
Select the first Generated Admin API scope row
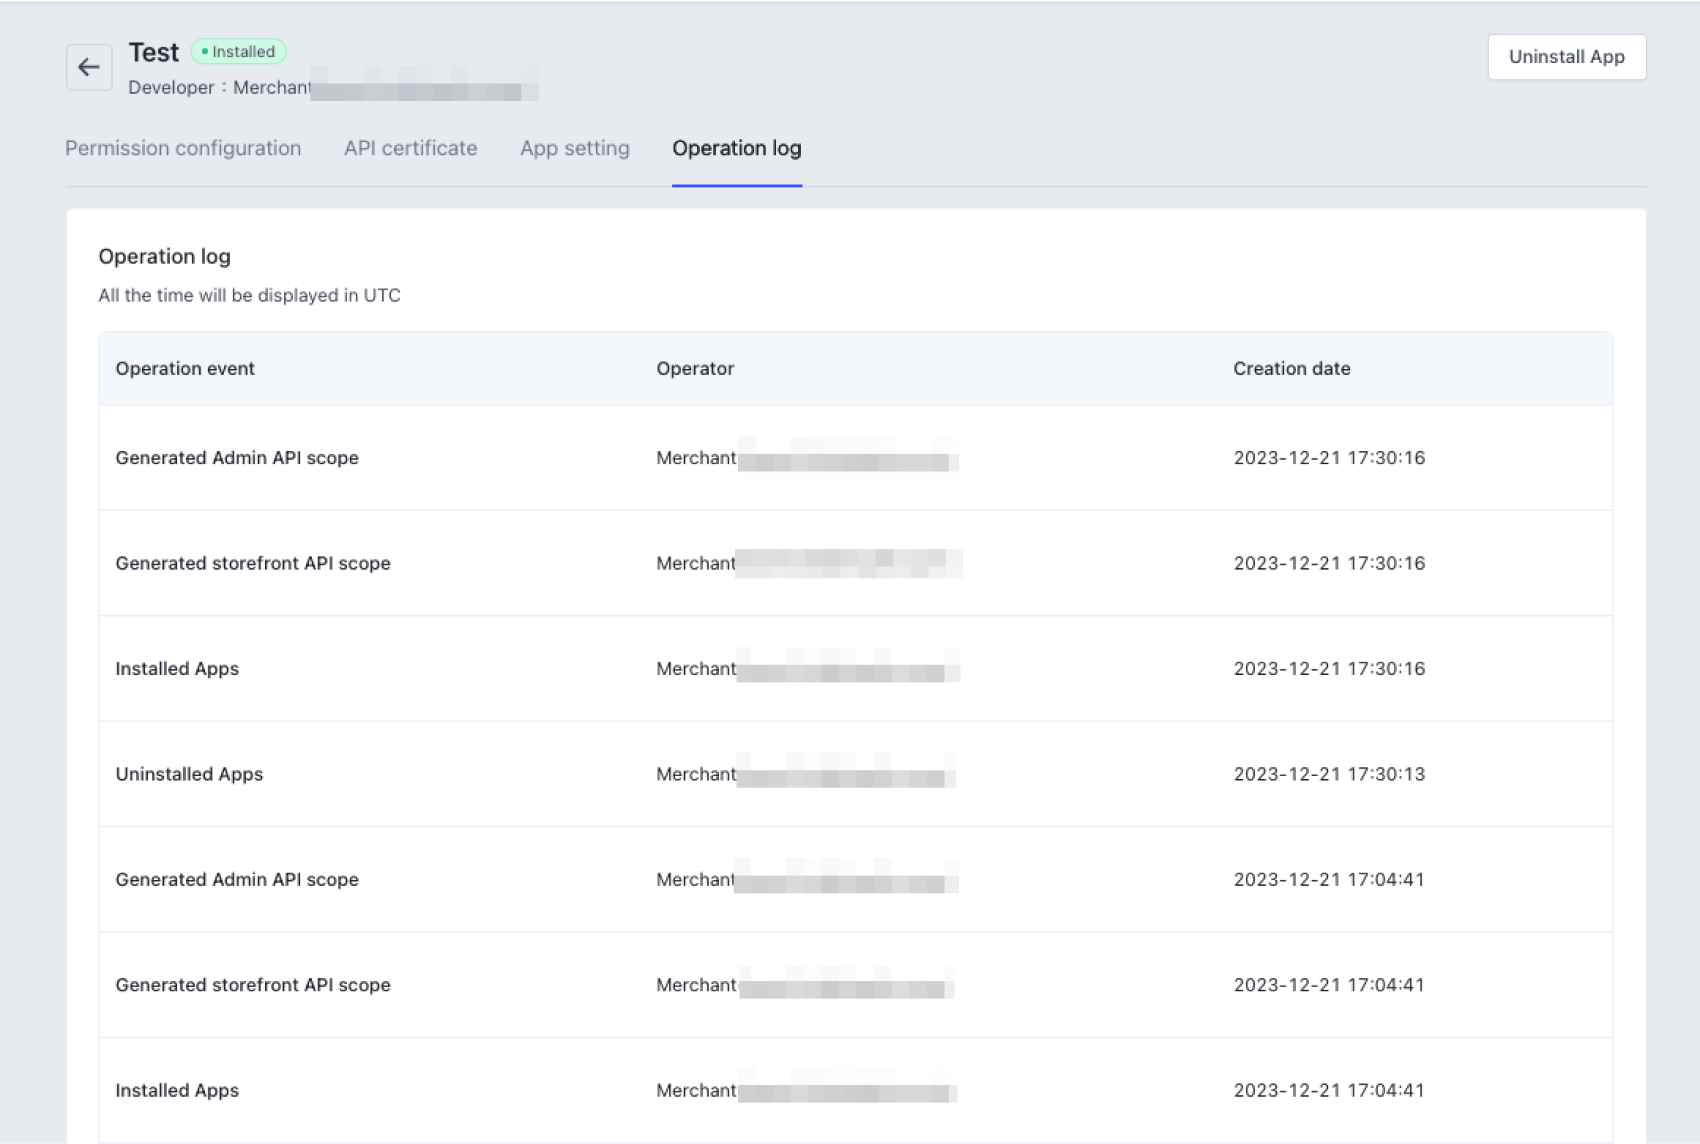click(x=237, y=458)
